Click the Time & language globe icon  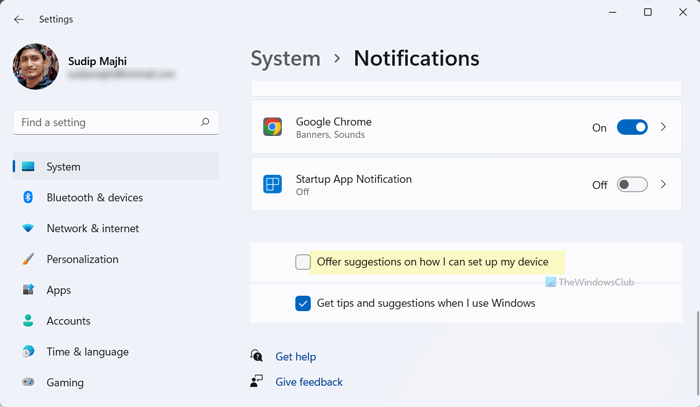(x=28, y=352)
